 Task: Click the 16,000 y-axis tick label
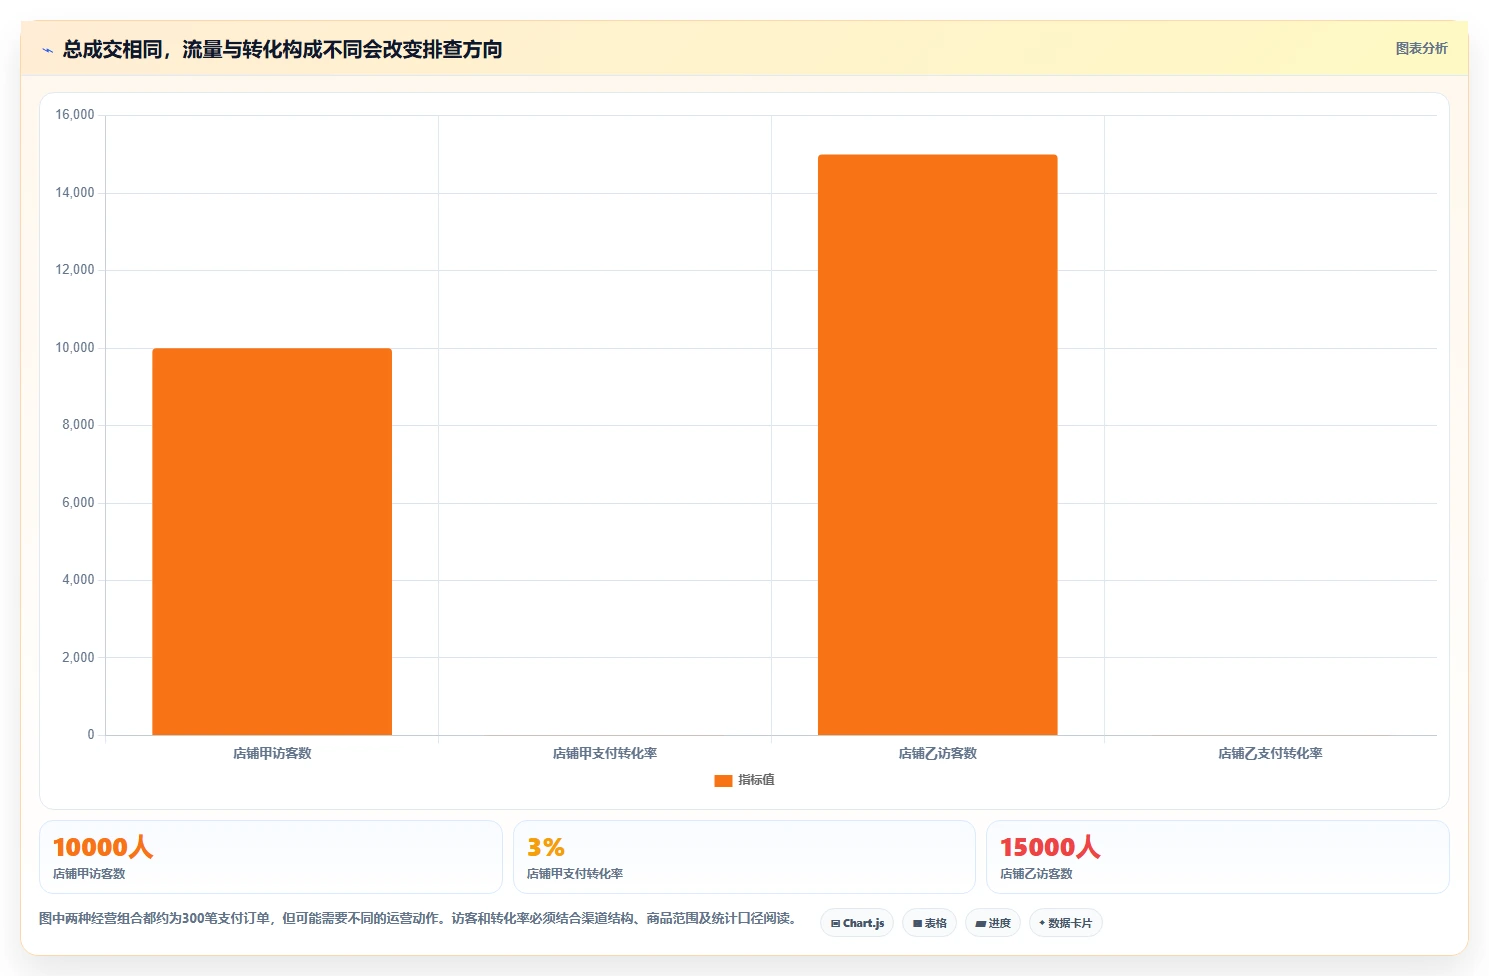(75, 115)
